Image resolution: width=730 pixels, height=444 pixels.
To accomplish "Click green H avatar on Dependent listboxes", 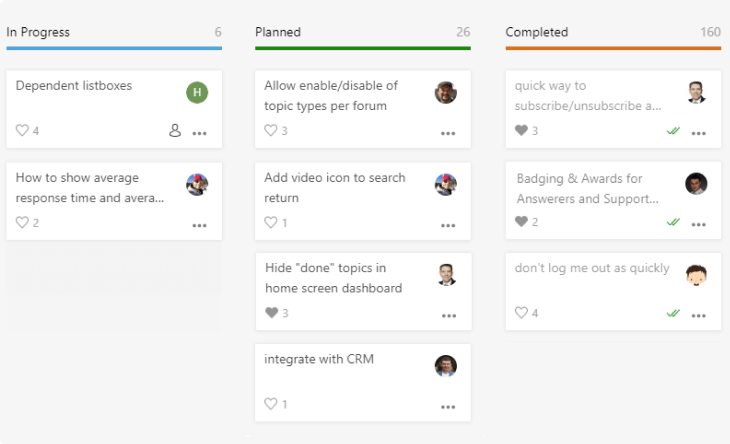I will (x=197, y=92).
